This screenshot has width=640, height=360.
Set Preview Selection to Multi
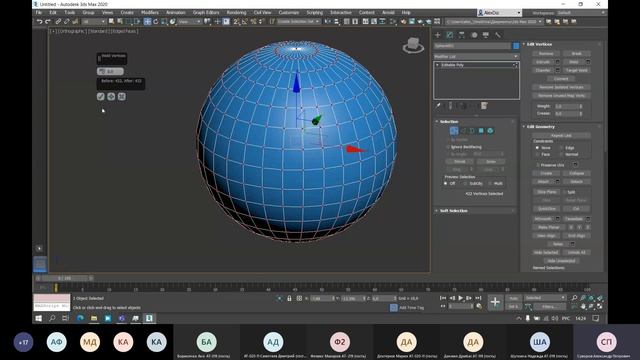pos(490,184)
